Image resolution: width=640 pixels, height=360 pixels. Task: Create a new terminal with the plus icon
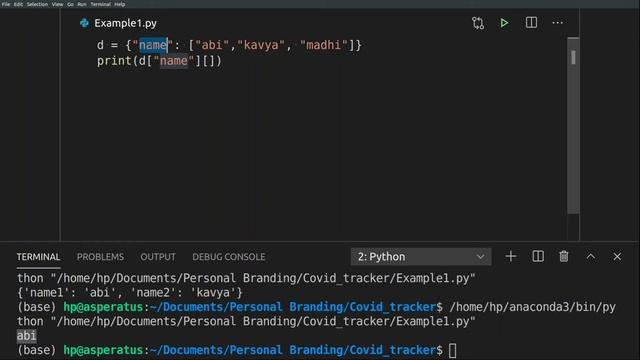[511, 256]
